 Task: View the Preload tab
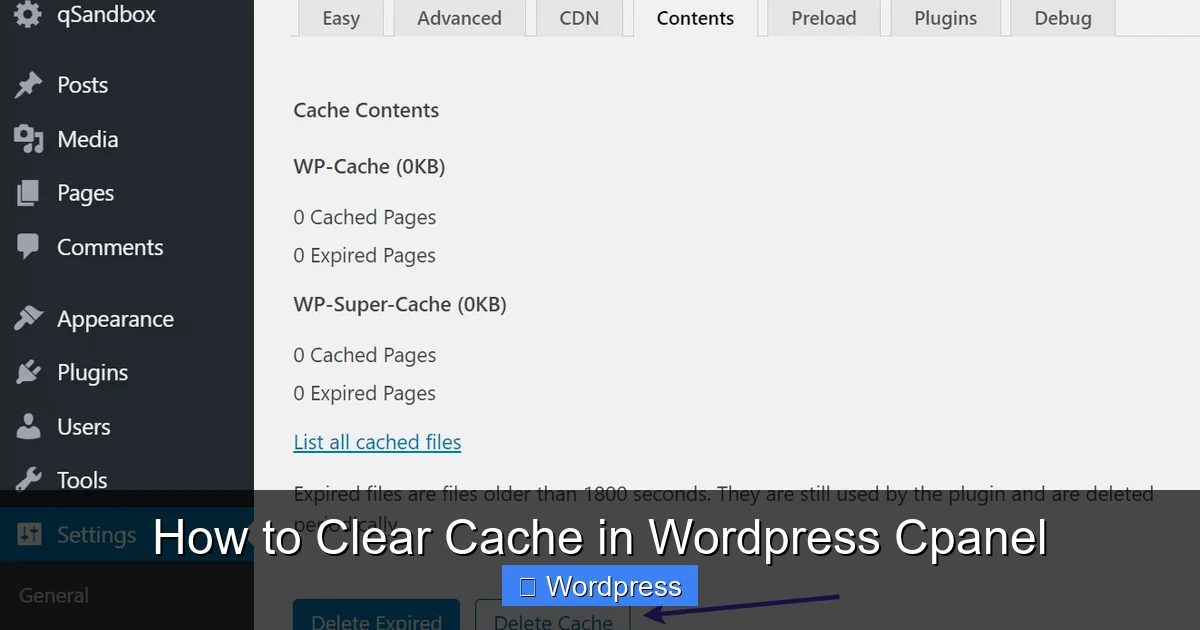(x=823, y=18)
